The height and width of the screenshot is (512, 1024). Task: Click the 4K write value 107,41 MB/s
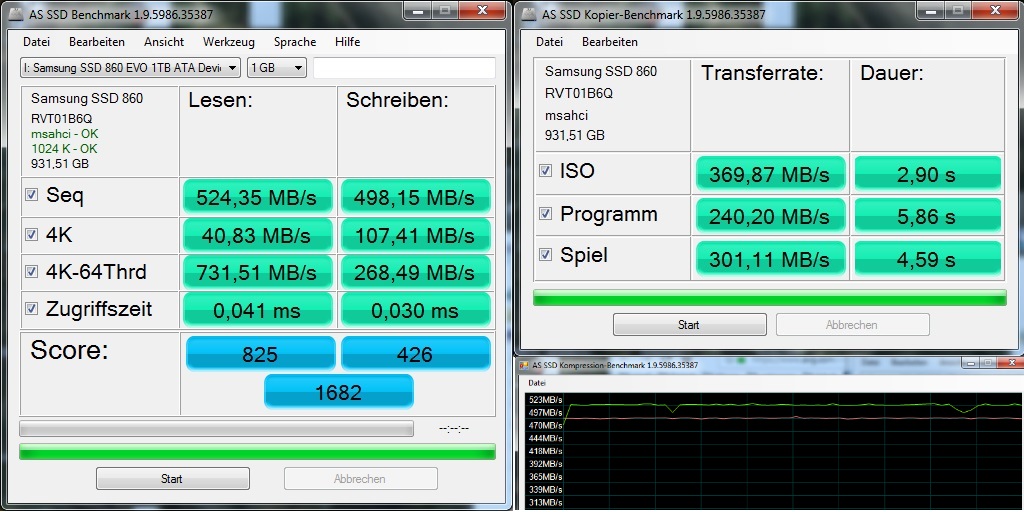coord(415,234)
